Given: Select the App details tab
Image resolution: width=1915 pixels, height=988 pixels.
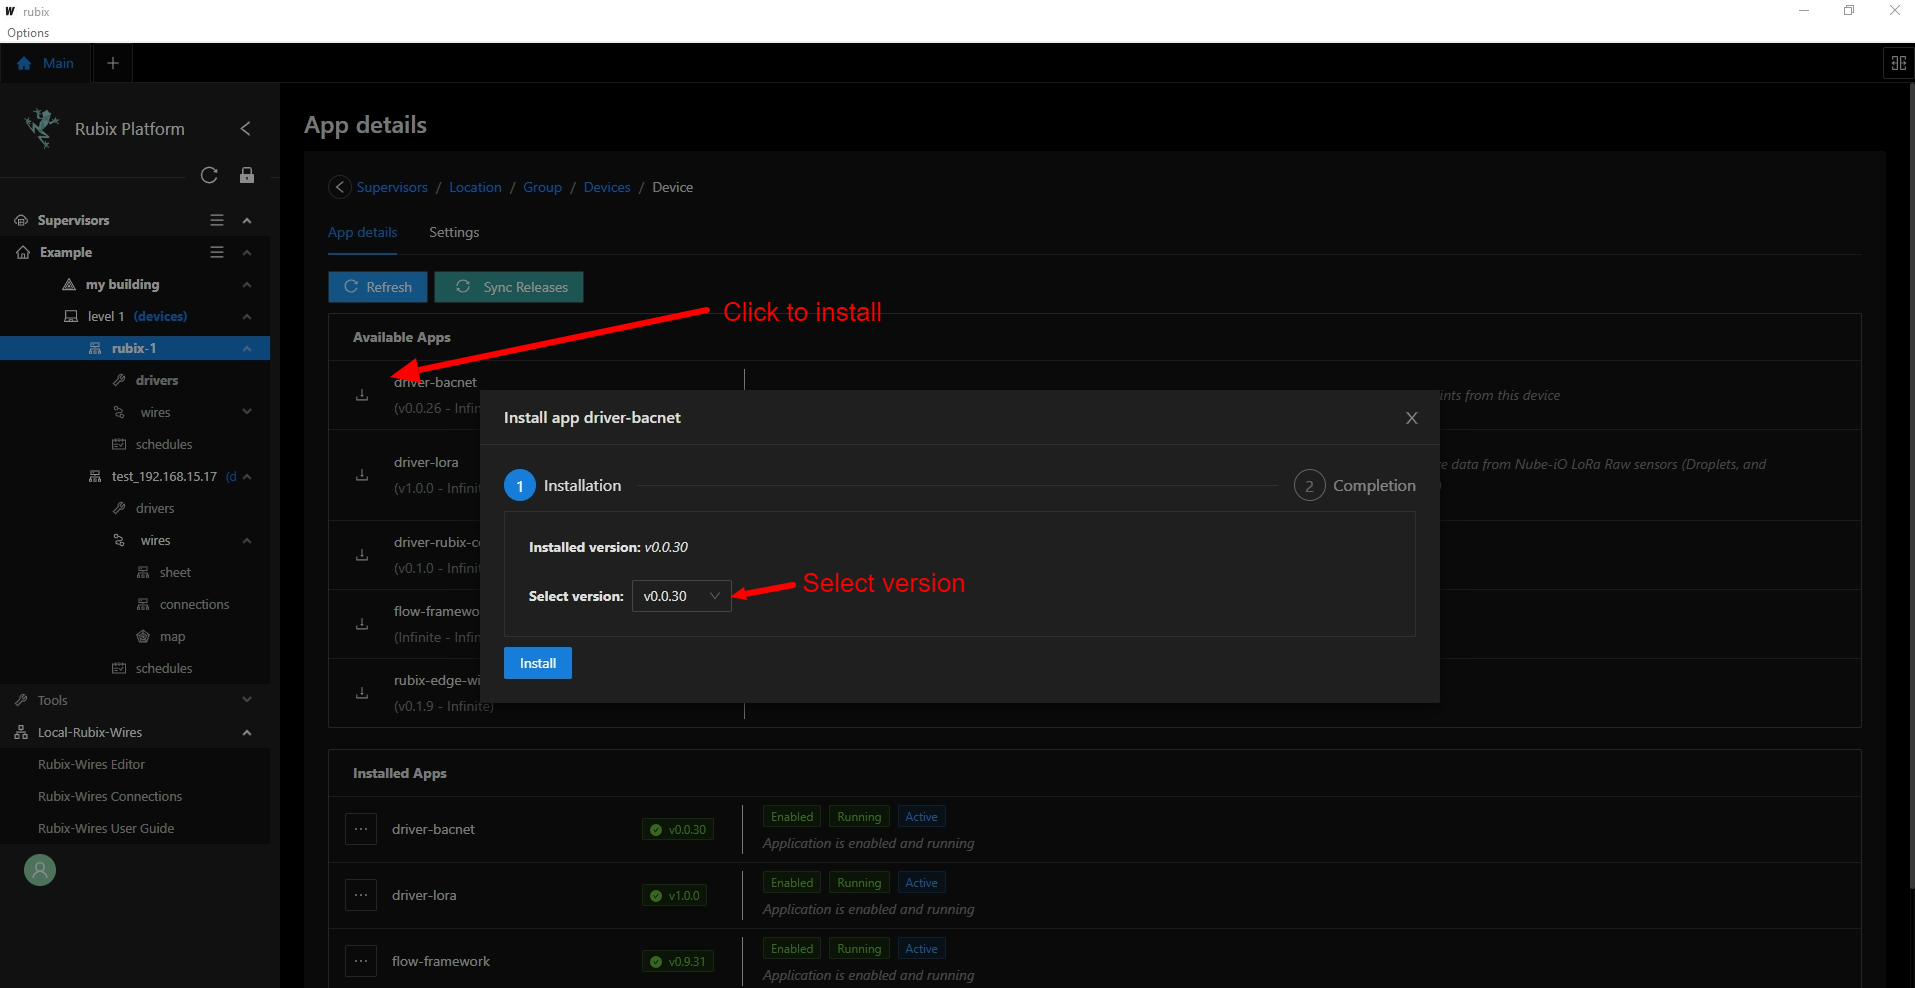Looking at the screenshot, I should pyautogui.click(x=362, y=232).
